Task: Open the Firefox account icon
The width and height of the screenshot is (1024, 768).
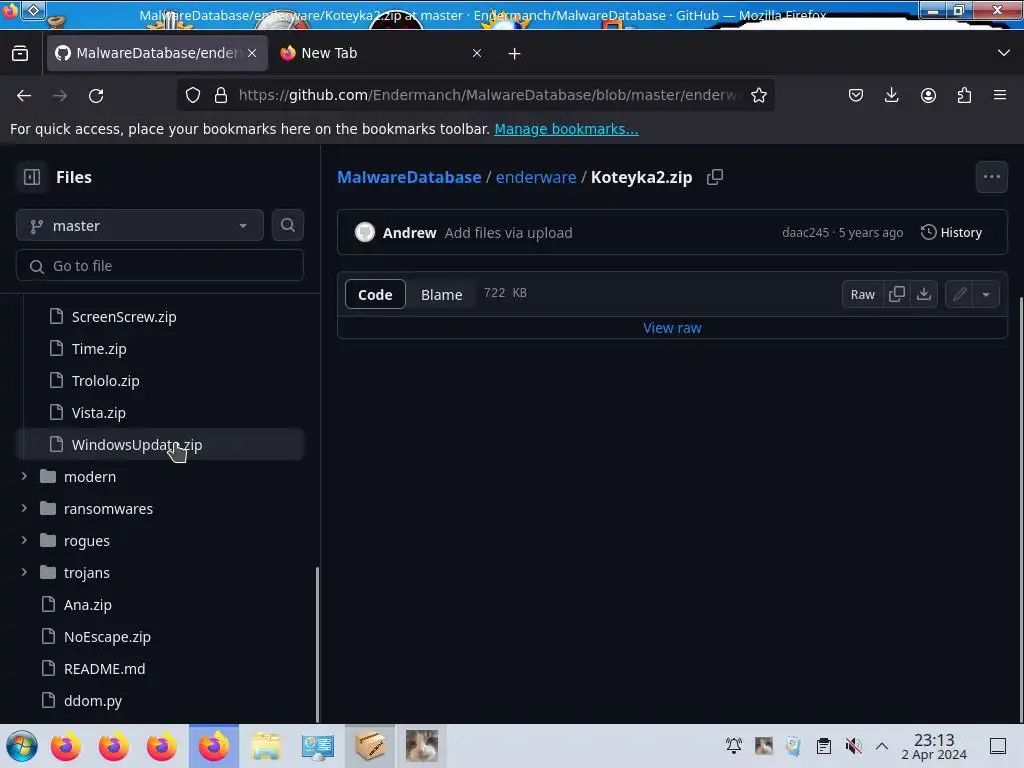Action: [928, 95]
